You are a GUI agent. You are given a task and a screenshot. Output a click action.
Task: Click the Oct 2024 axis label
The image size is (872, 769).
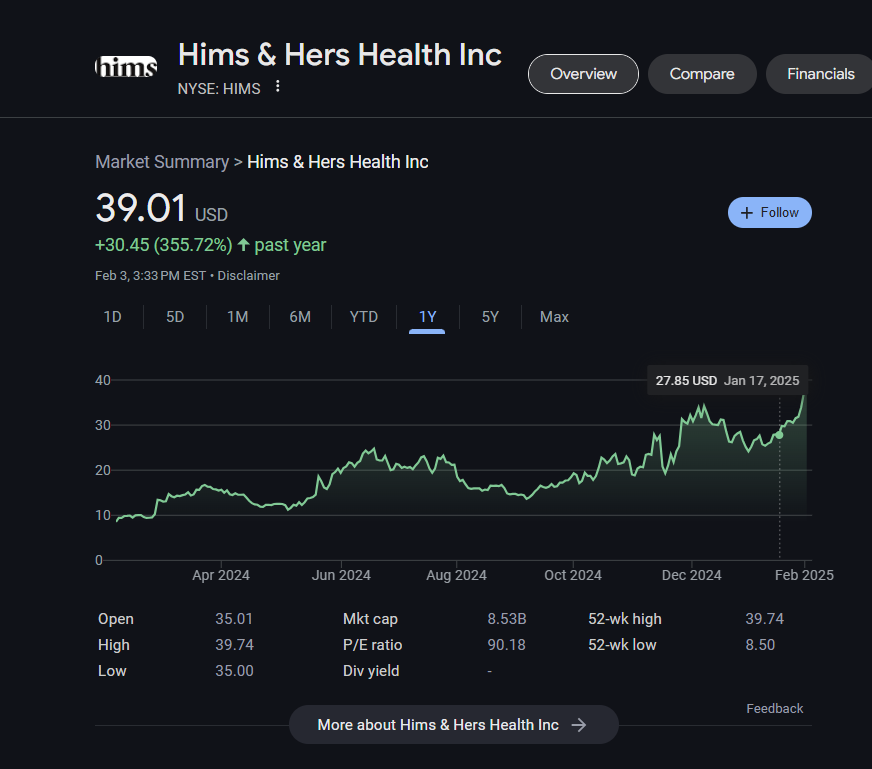573,575
